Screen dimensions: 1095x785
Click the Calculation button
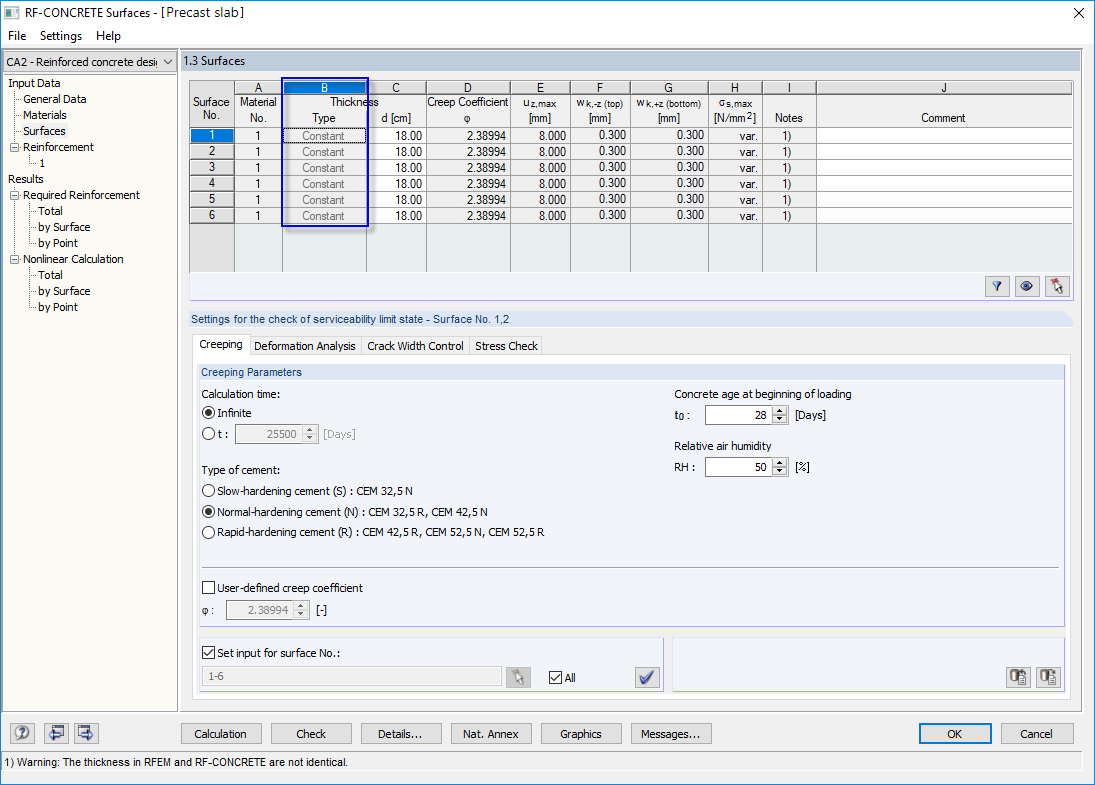[x=221, y=734]
